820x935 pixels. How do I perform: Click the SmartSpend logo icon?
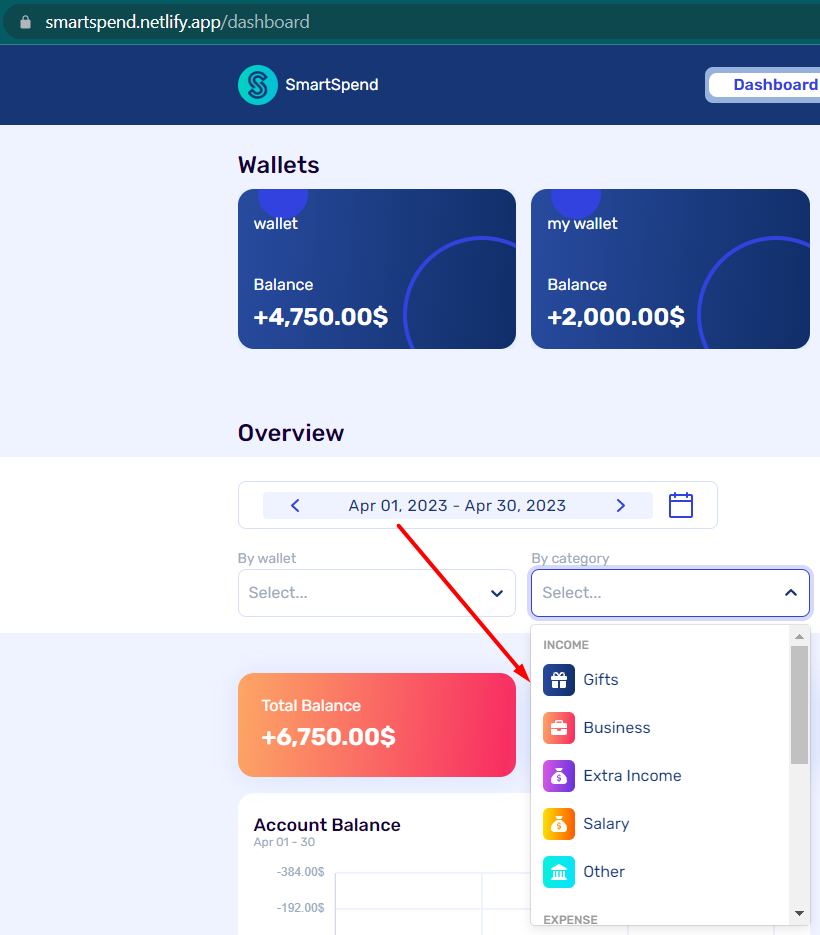click(x=258, y=85)
